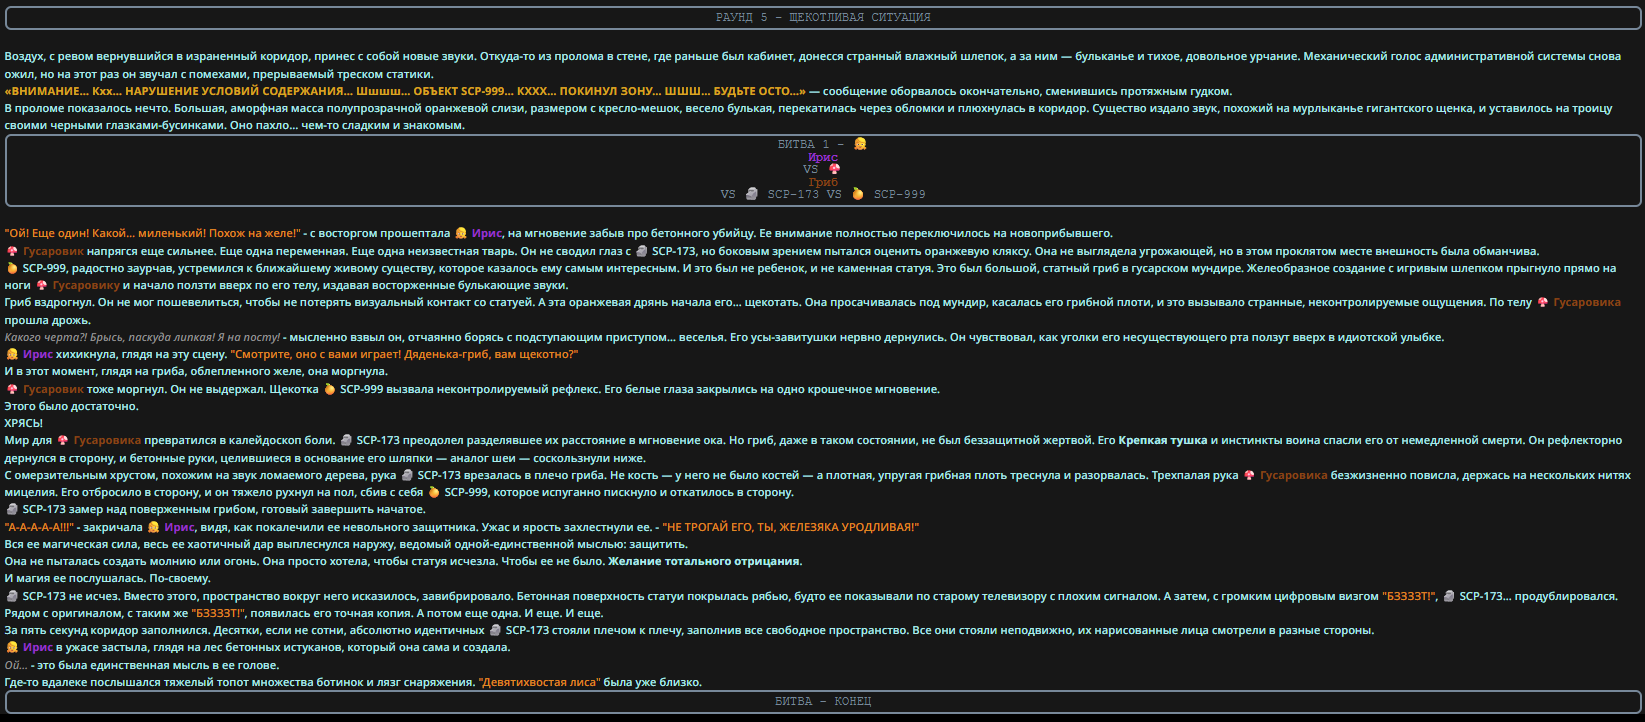Click the statue emoji before SCP-173 in battle header
The image size is (1645, 722).
[752, 194]
